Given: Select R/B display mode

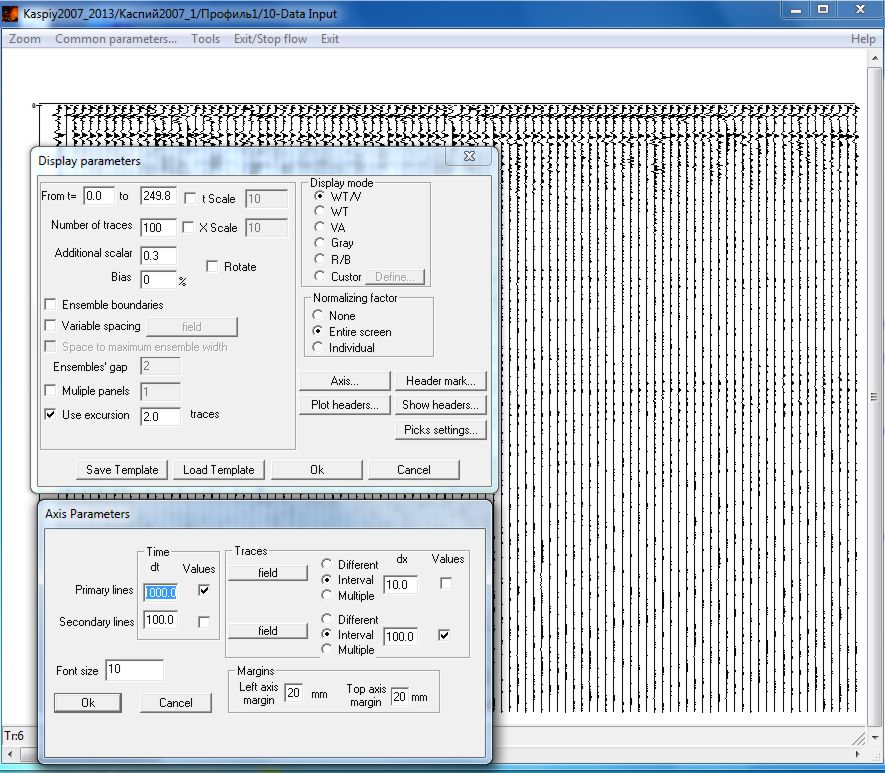Looking at the screenshot, I should point(319,259).
